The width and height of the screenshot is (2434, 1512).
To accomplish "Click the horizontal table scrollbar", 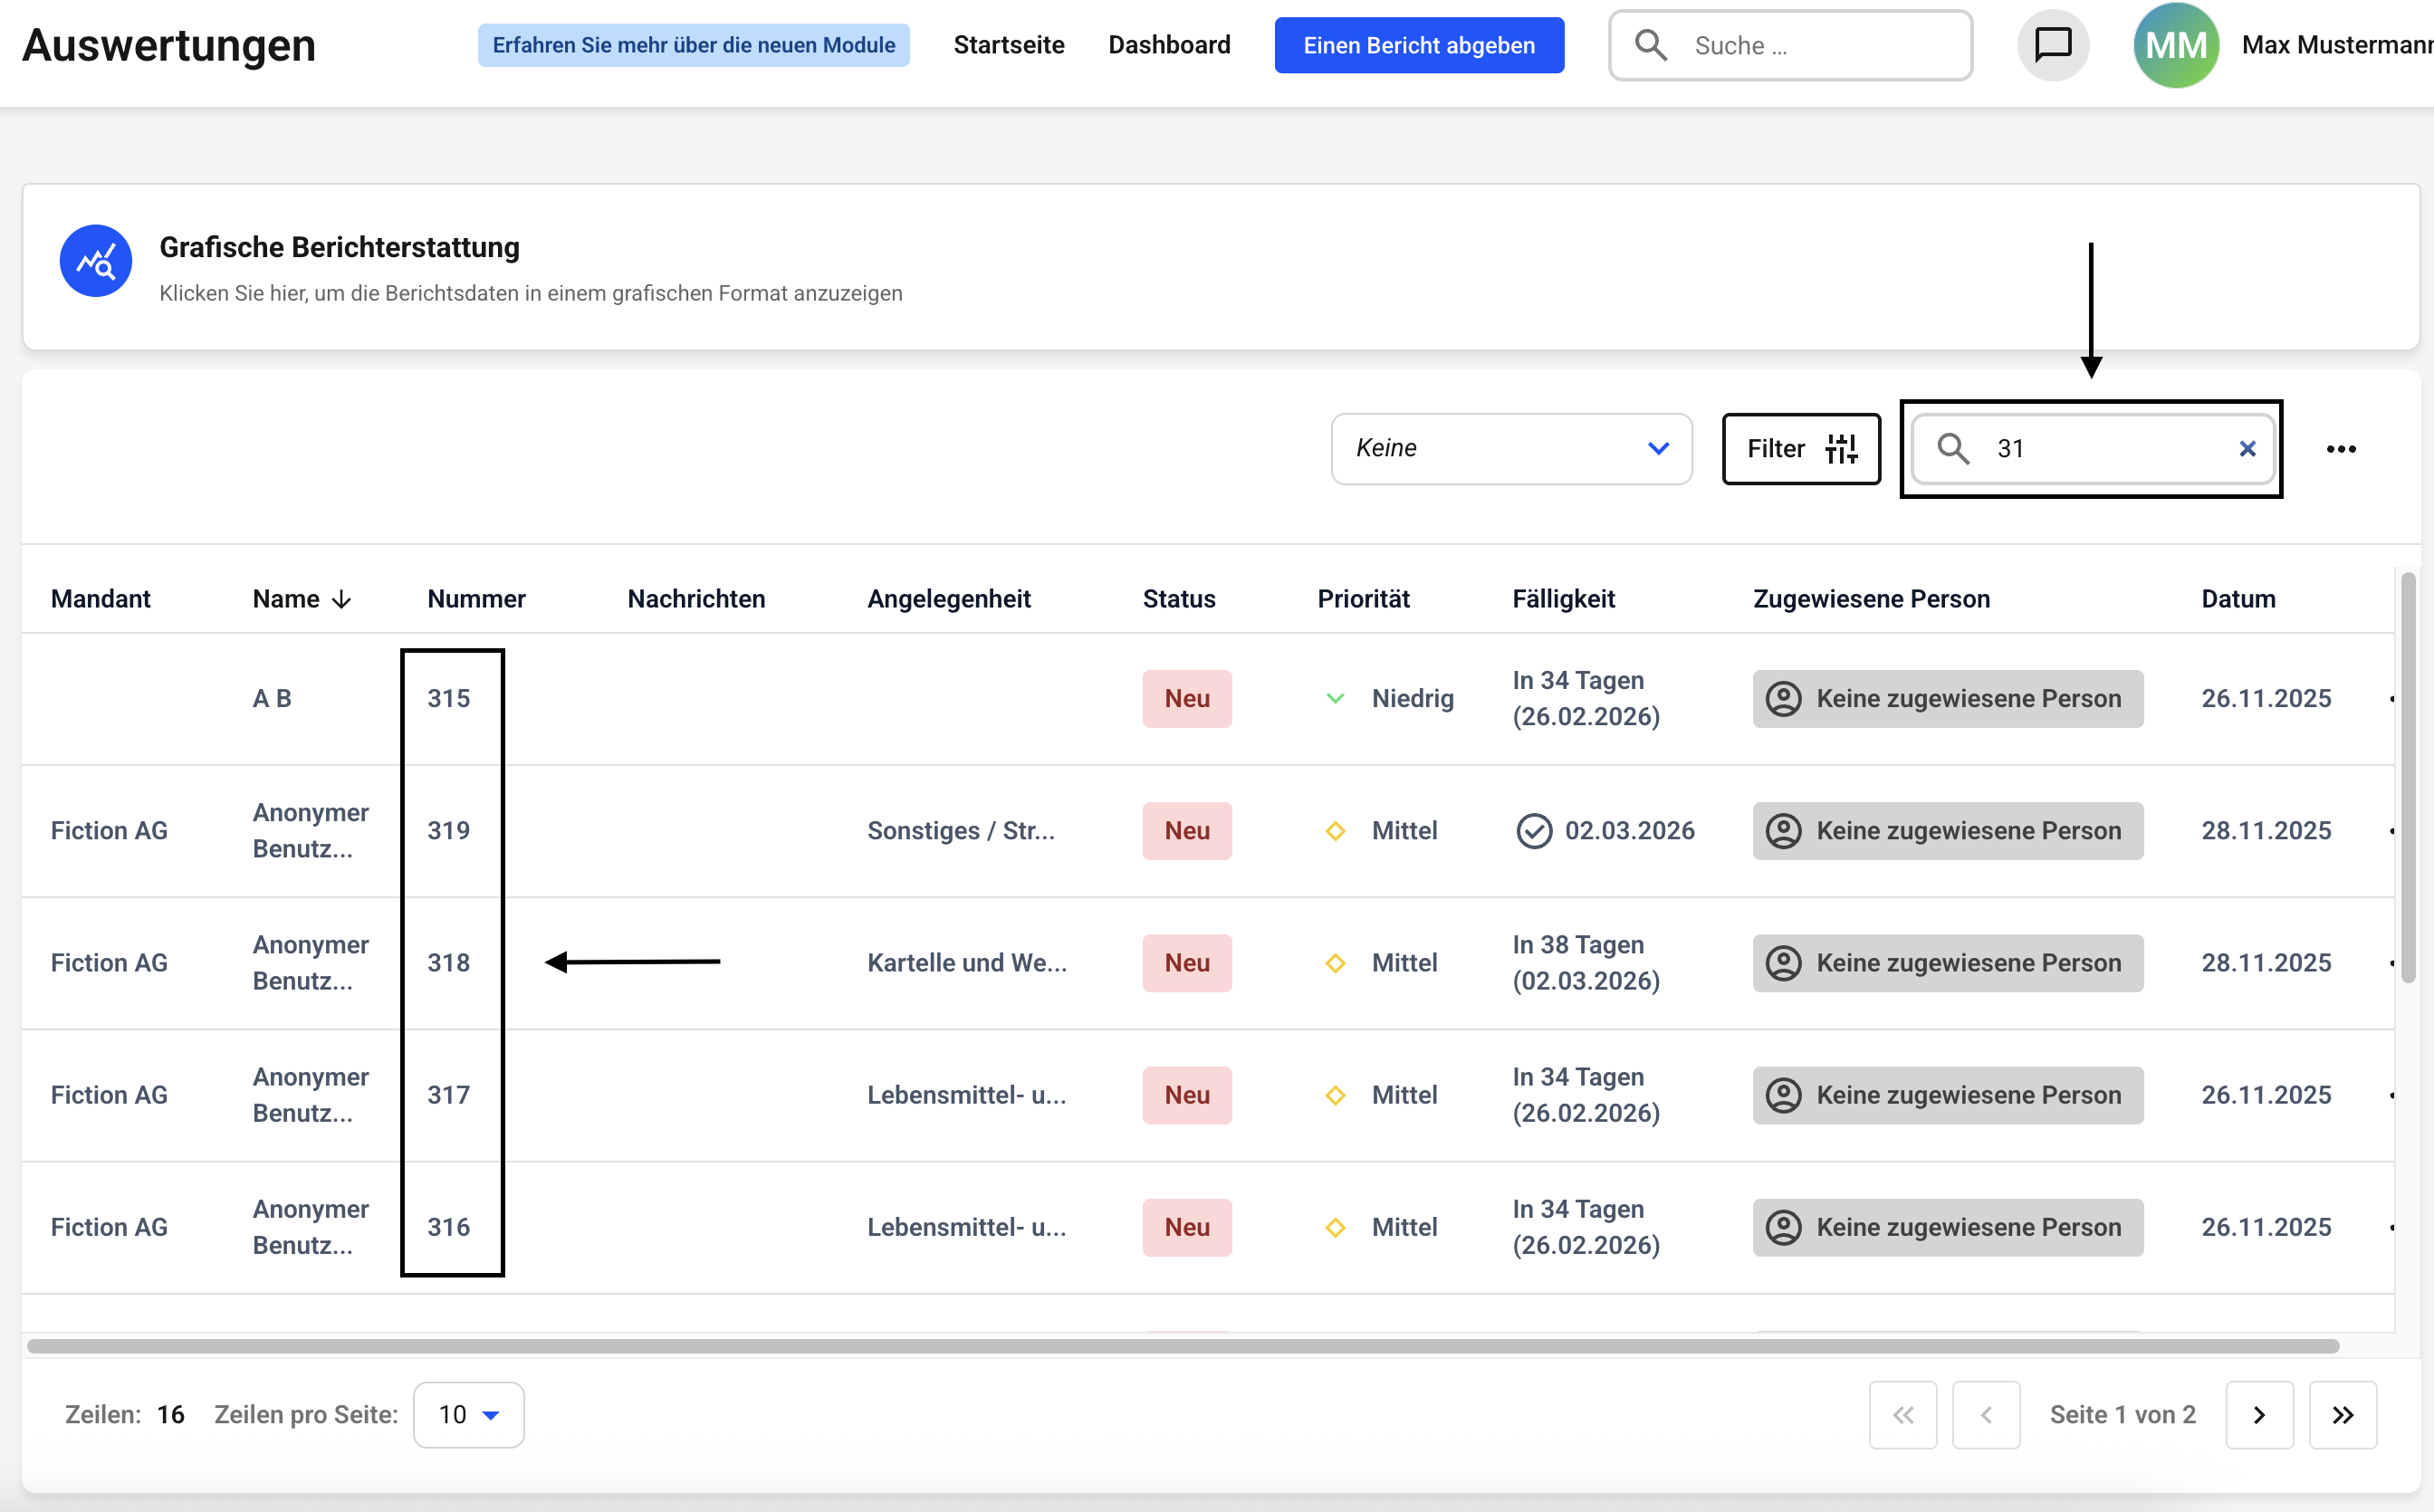I will point(1180,1346).
